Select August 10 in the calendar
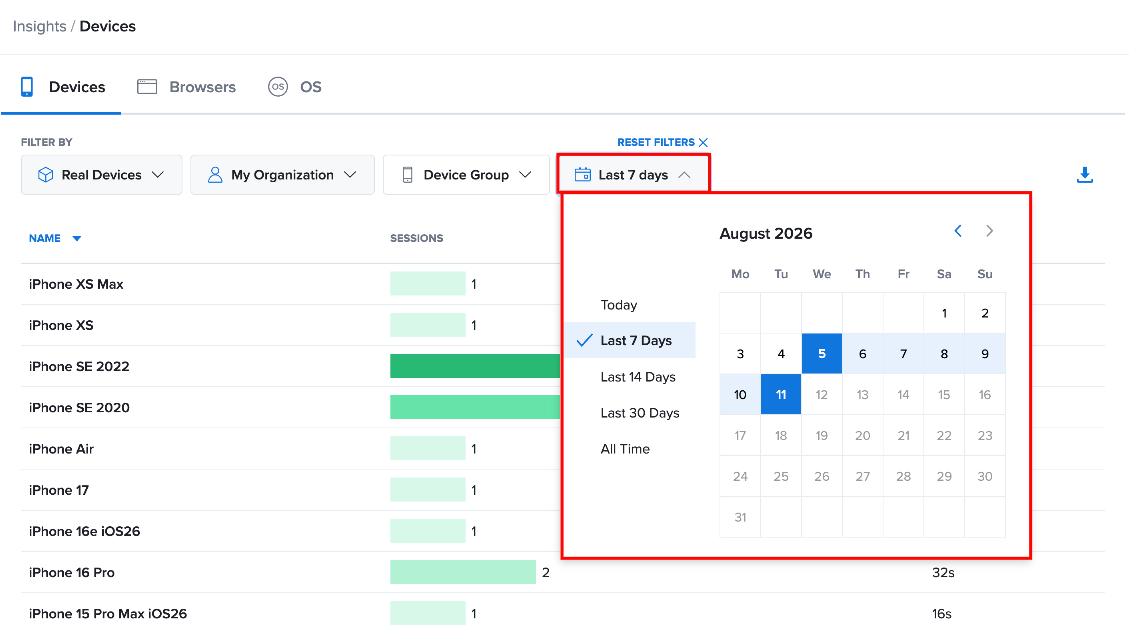This screenshot has width=1129, height=630. (x=740, y=395)
